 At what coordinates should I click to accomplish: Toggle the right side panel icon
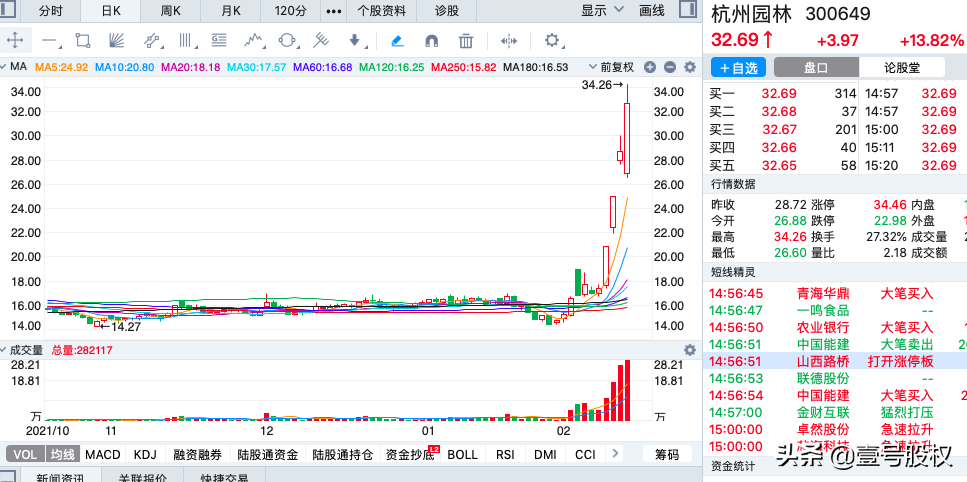point(687,9)
